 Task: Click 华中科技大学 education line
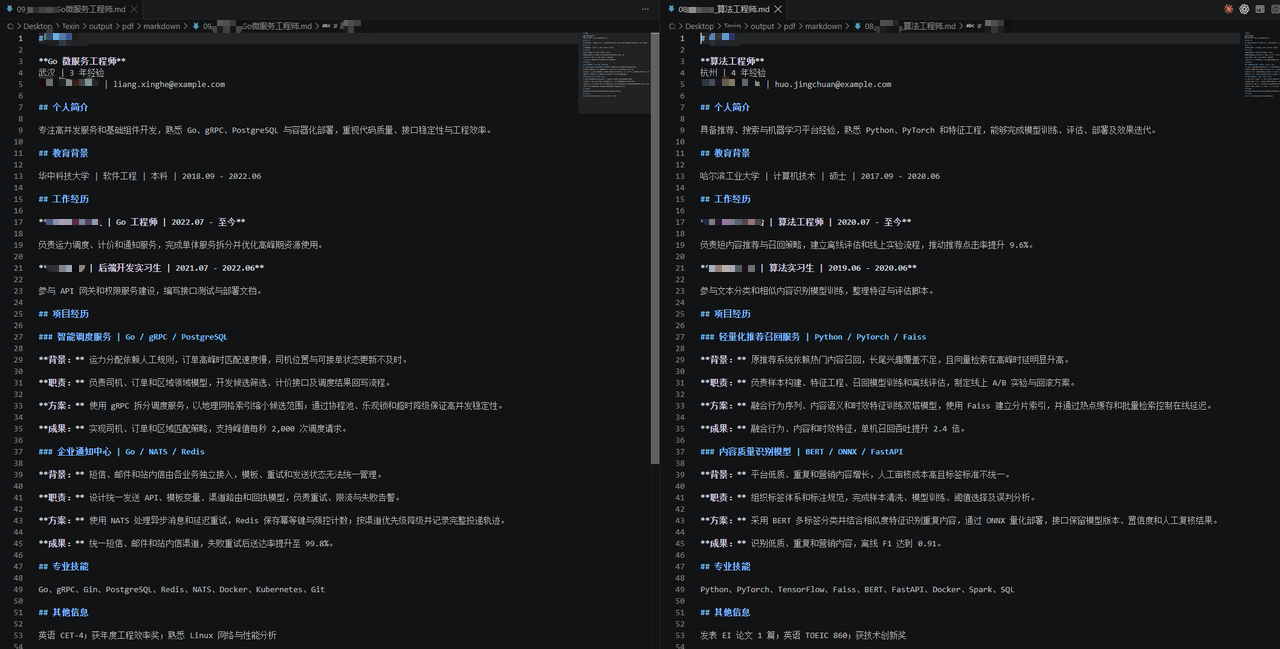point(150,176)
